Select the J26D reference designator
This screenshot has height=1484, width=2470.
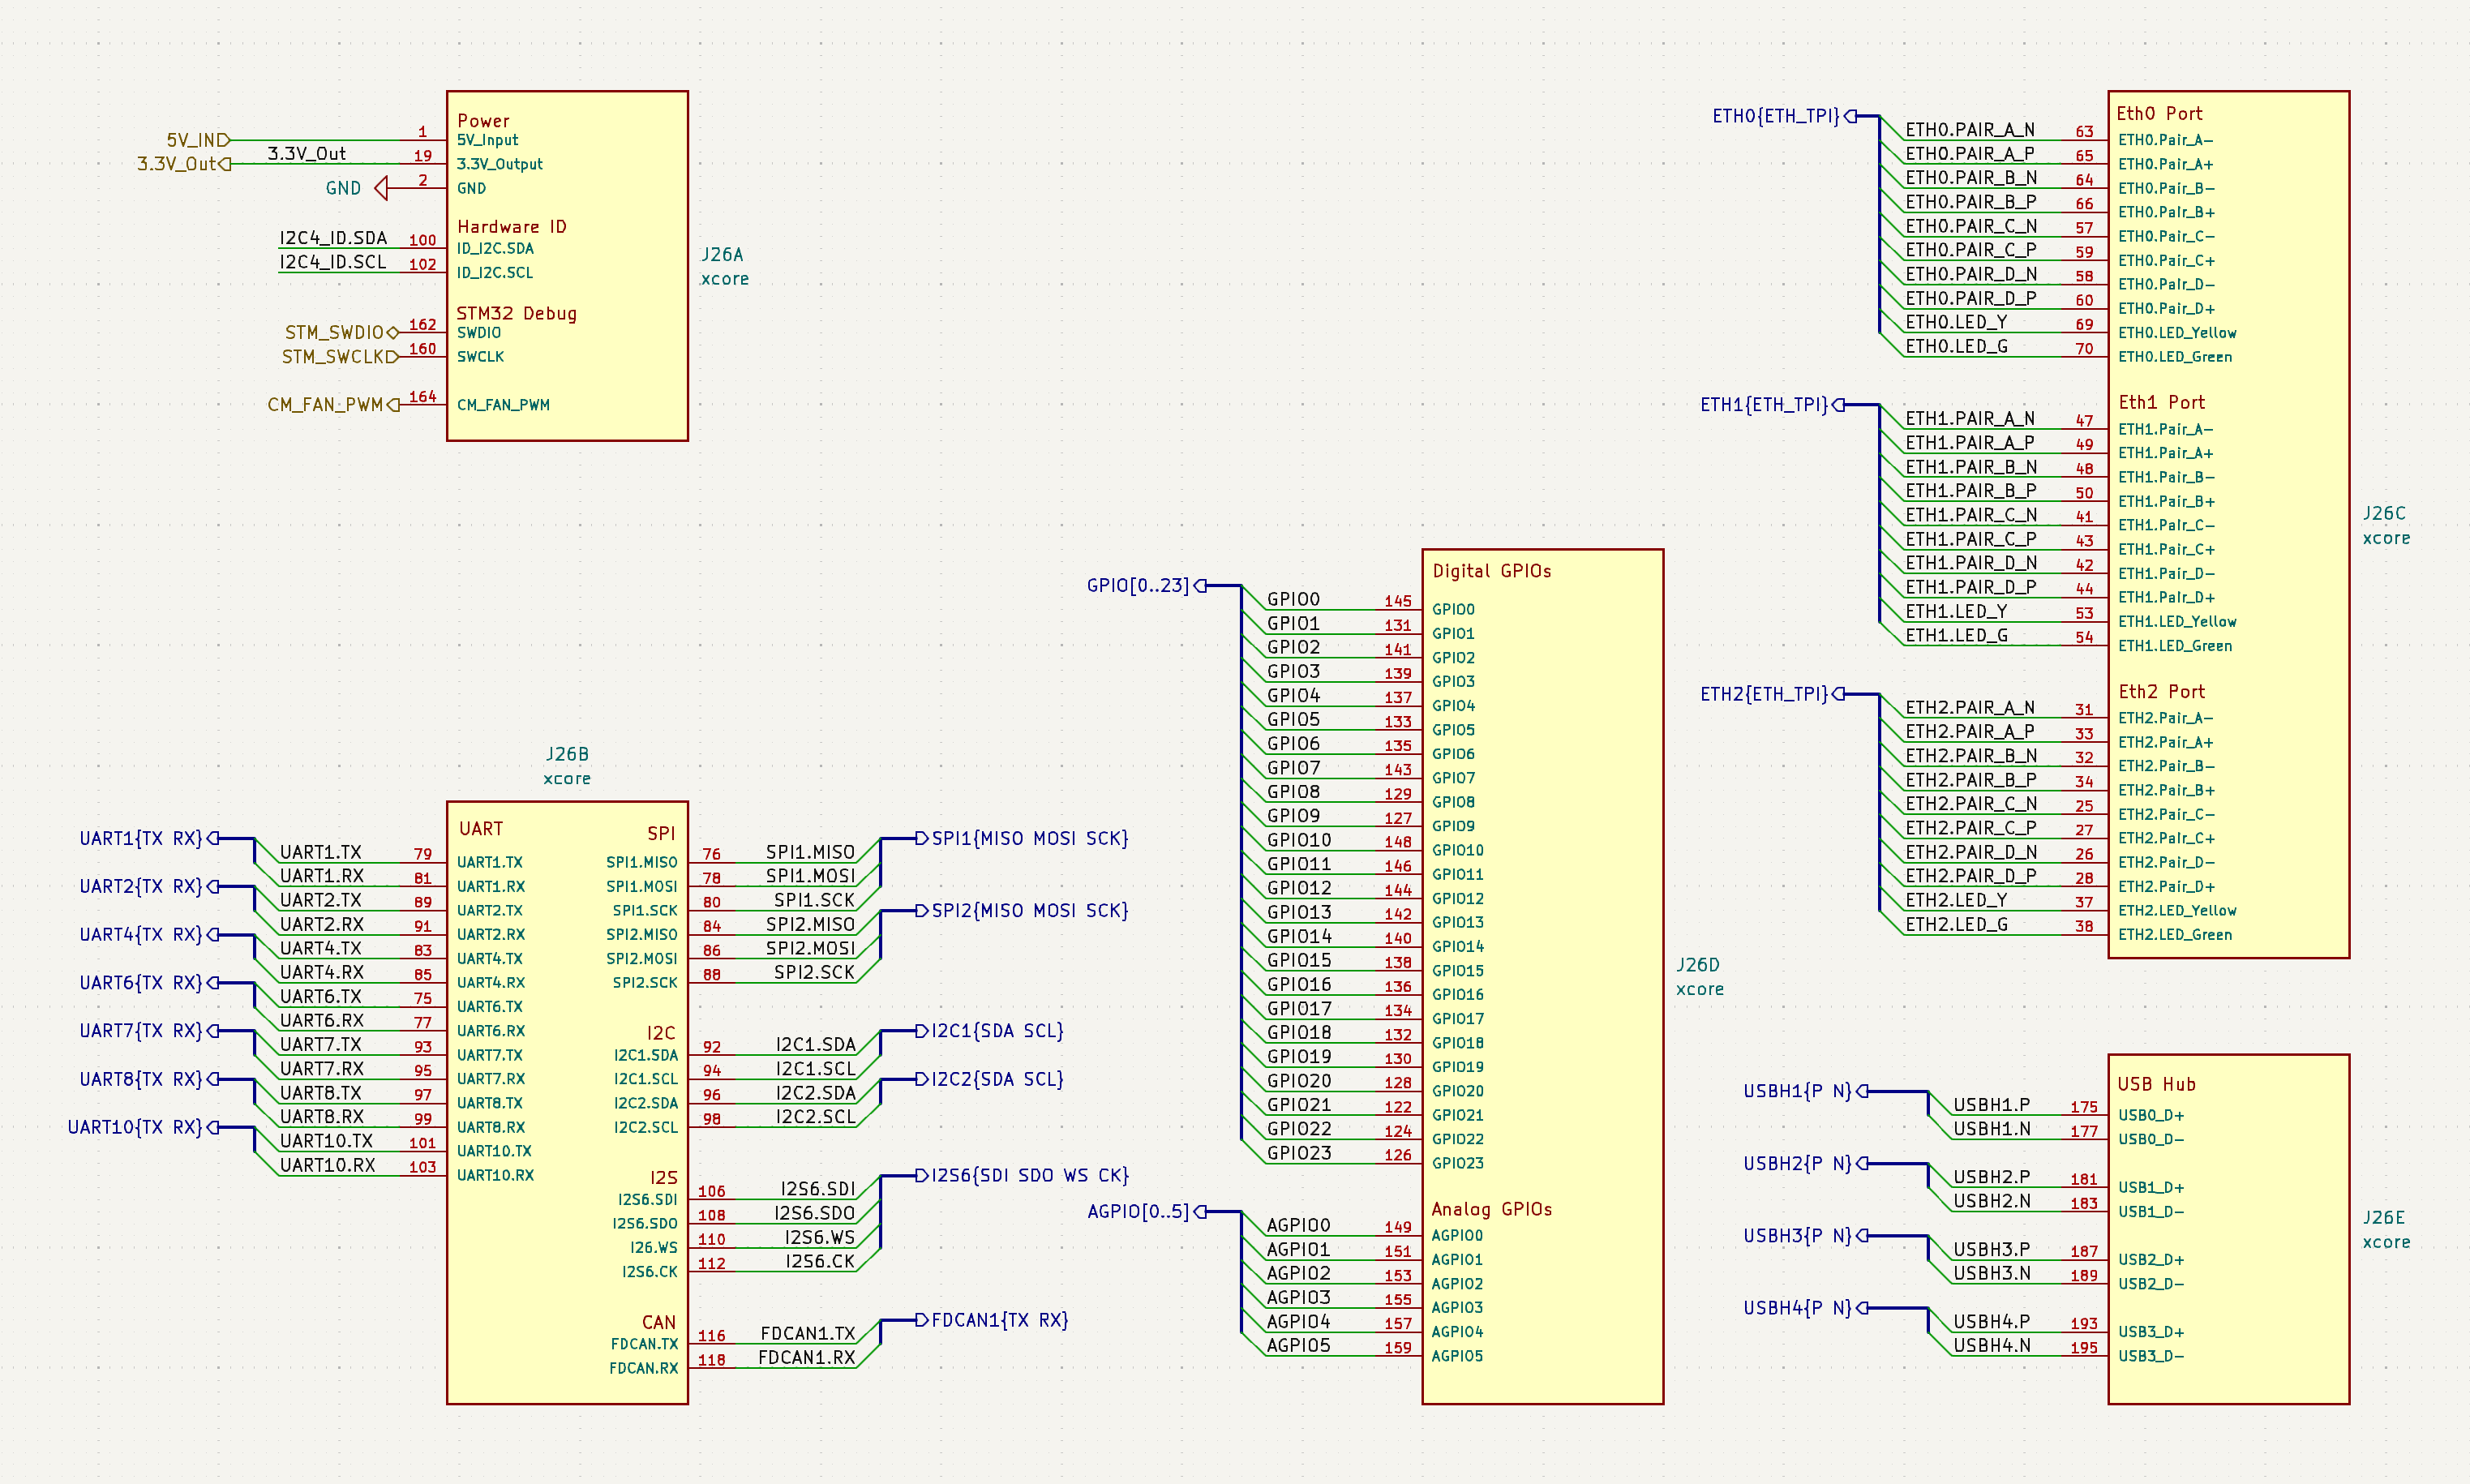(1698, 965)
